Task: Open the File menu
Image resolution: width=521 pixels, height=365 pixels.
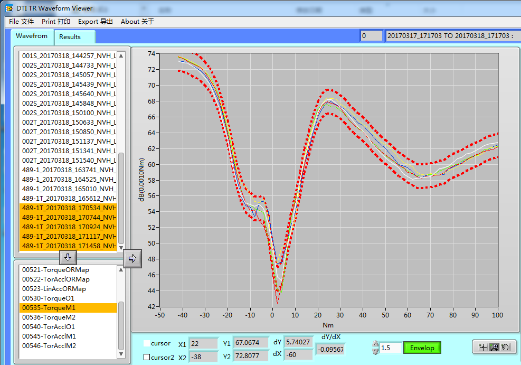Action: [x=21, y=22]
